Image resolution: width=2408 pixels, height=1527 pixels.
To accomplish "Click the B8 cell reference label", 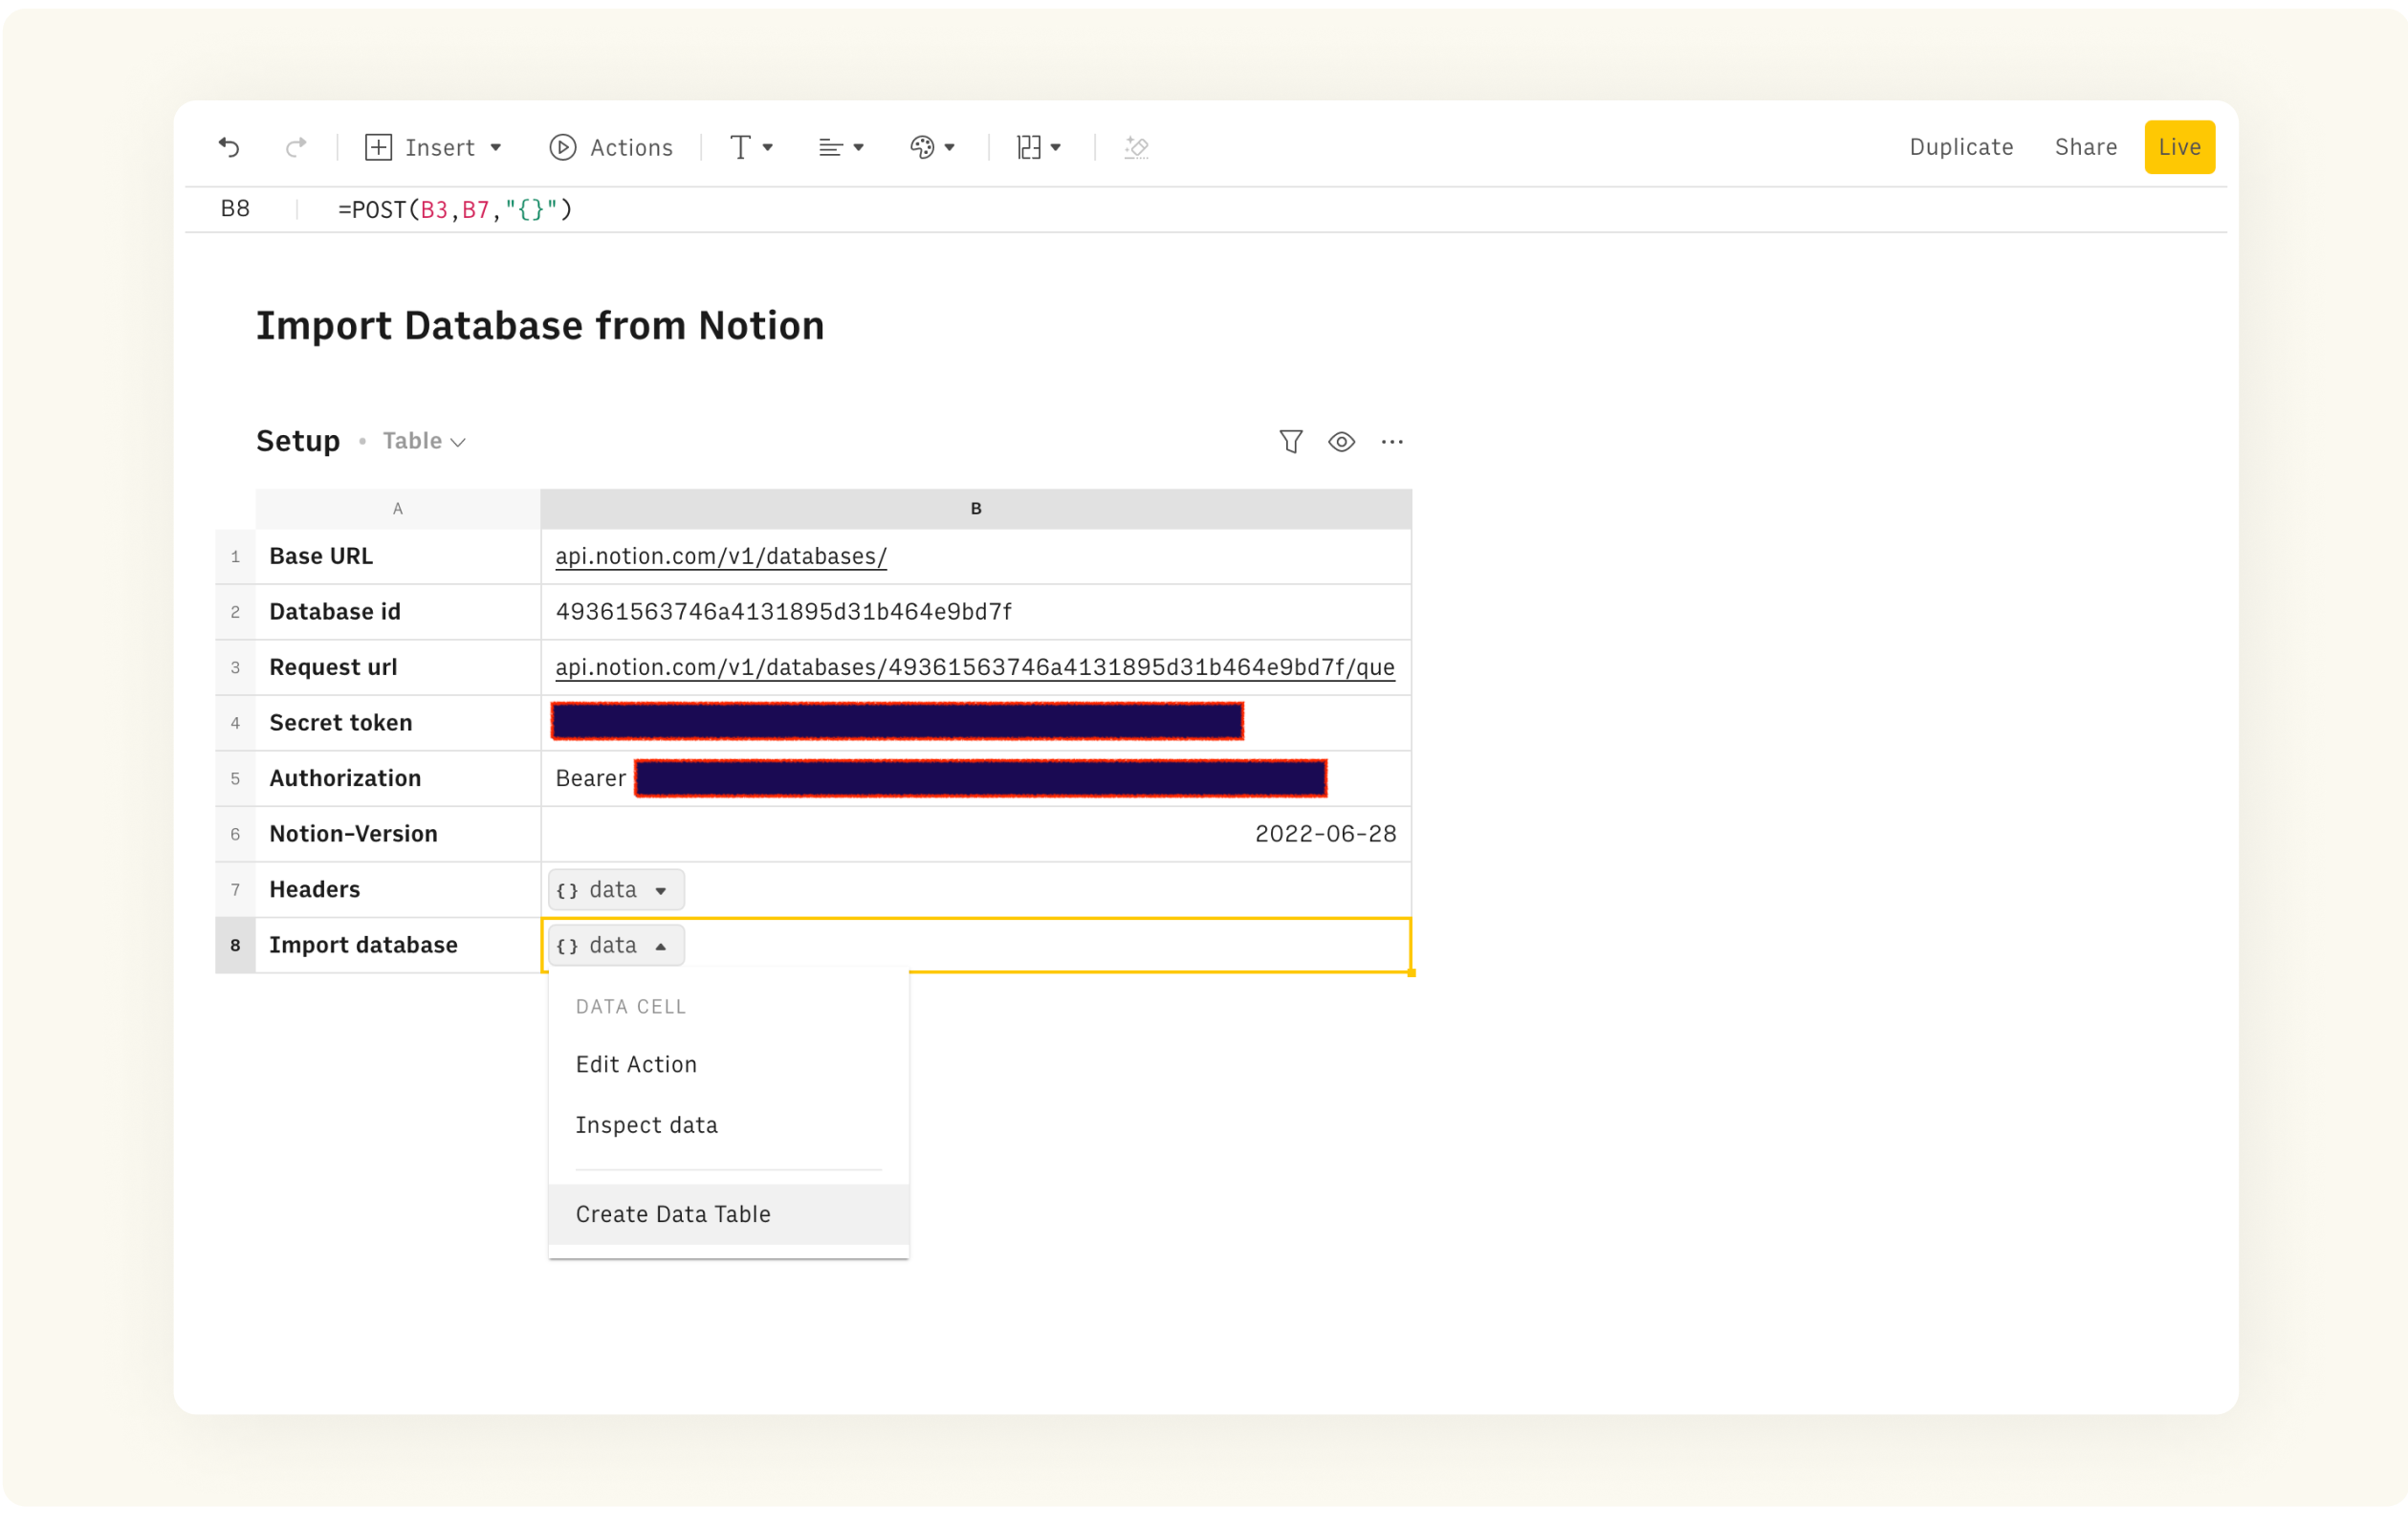I will (235, 209).
